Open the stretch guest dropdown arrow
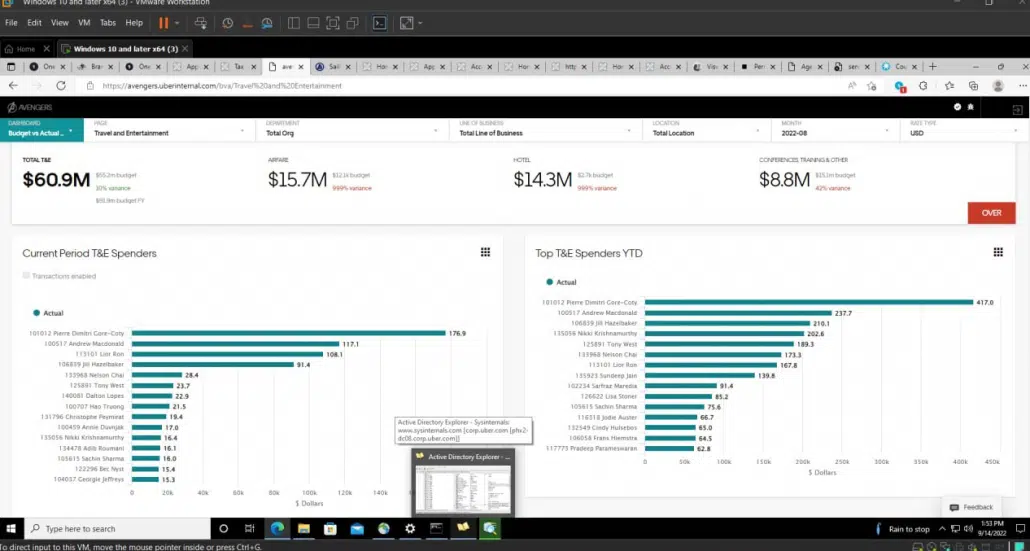The width and height of the screenshot is (1030, 551). pyautogui.click(x=420, y=24)
